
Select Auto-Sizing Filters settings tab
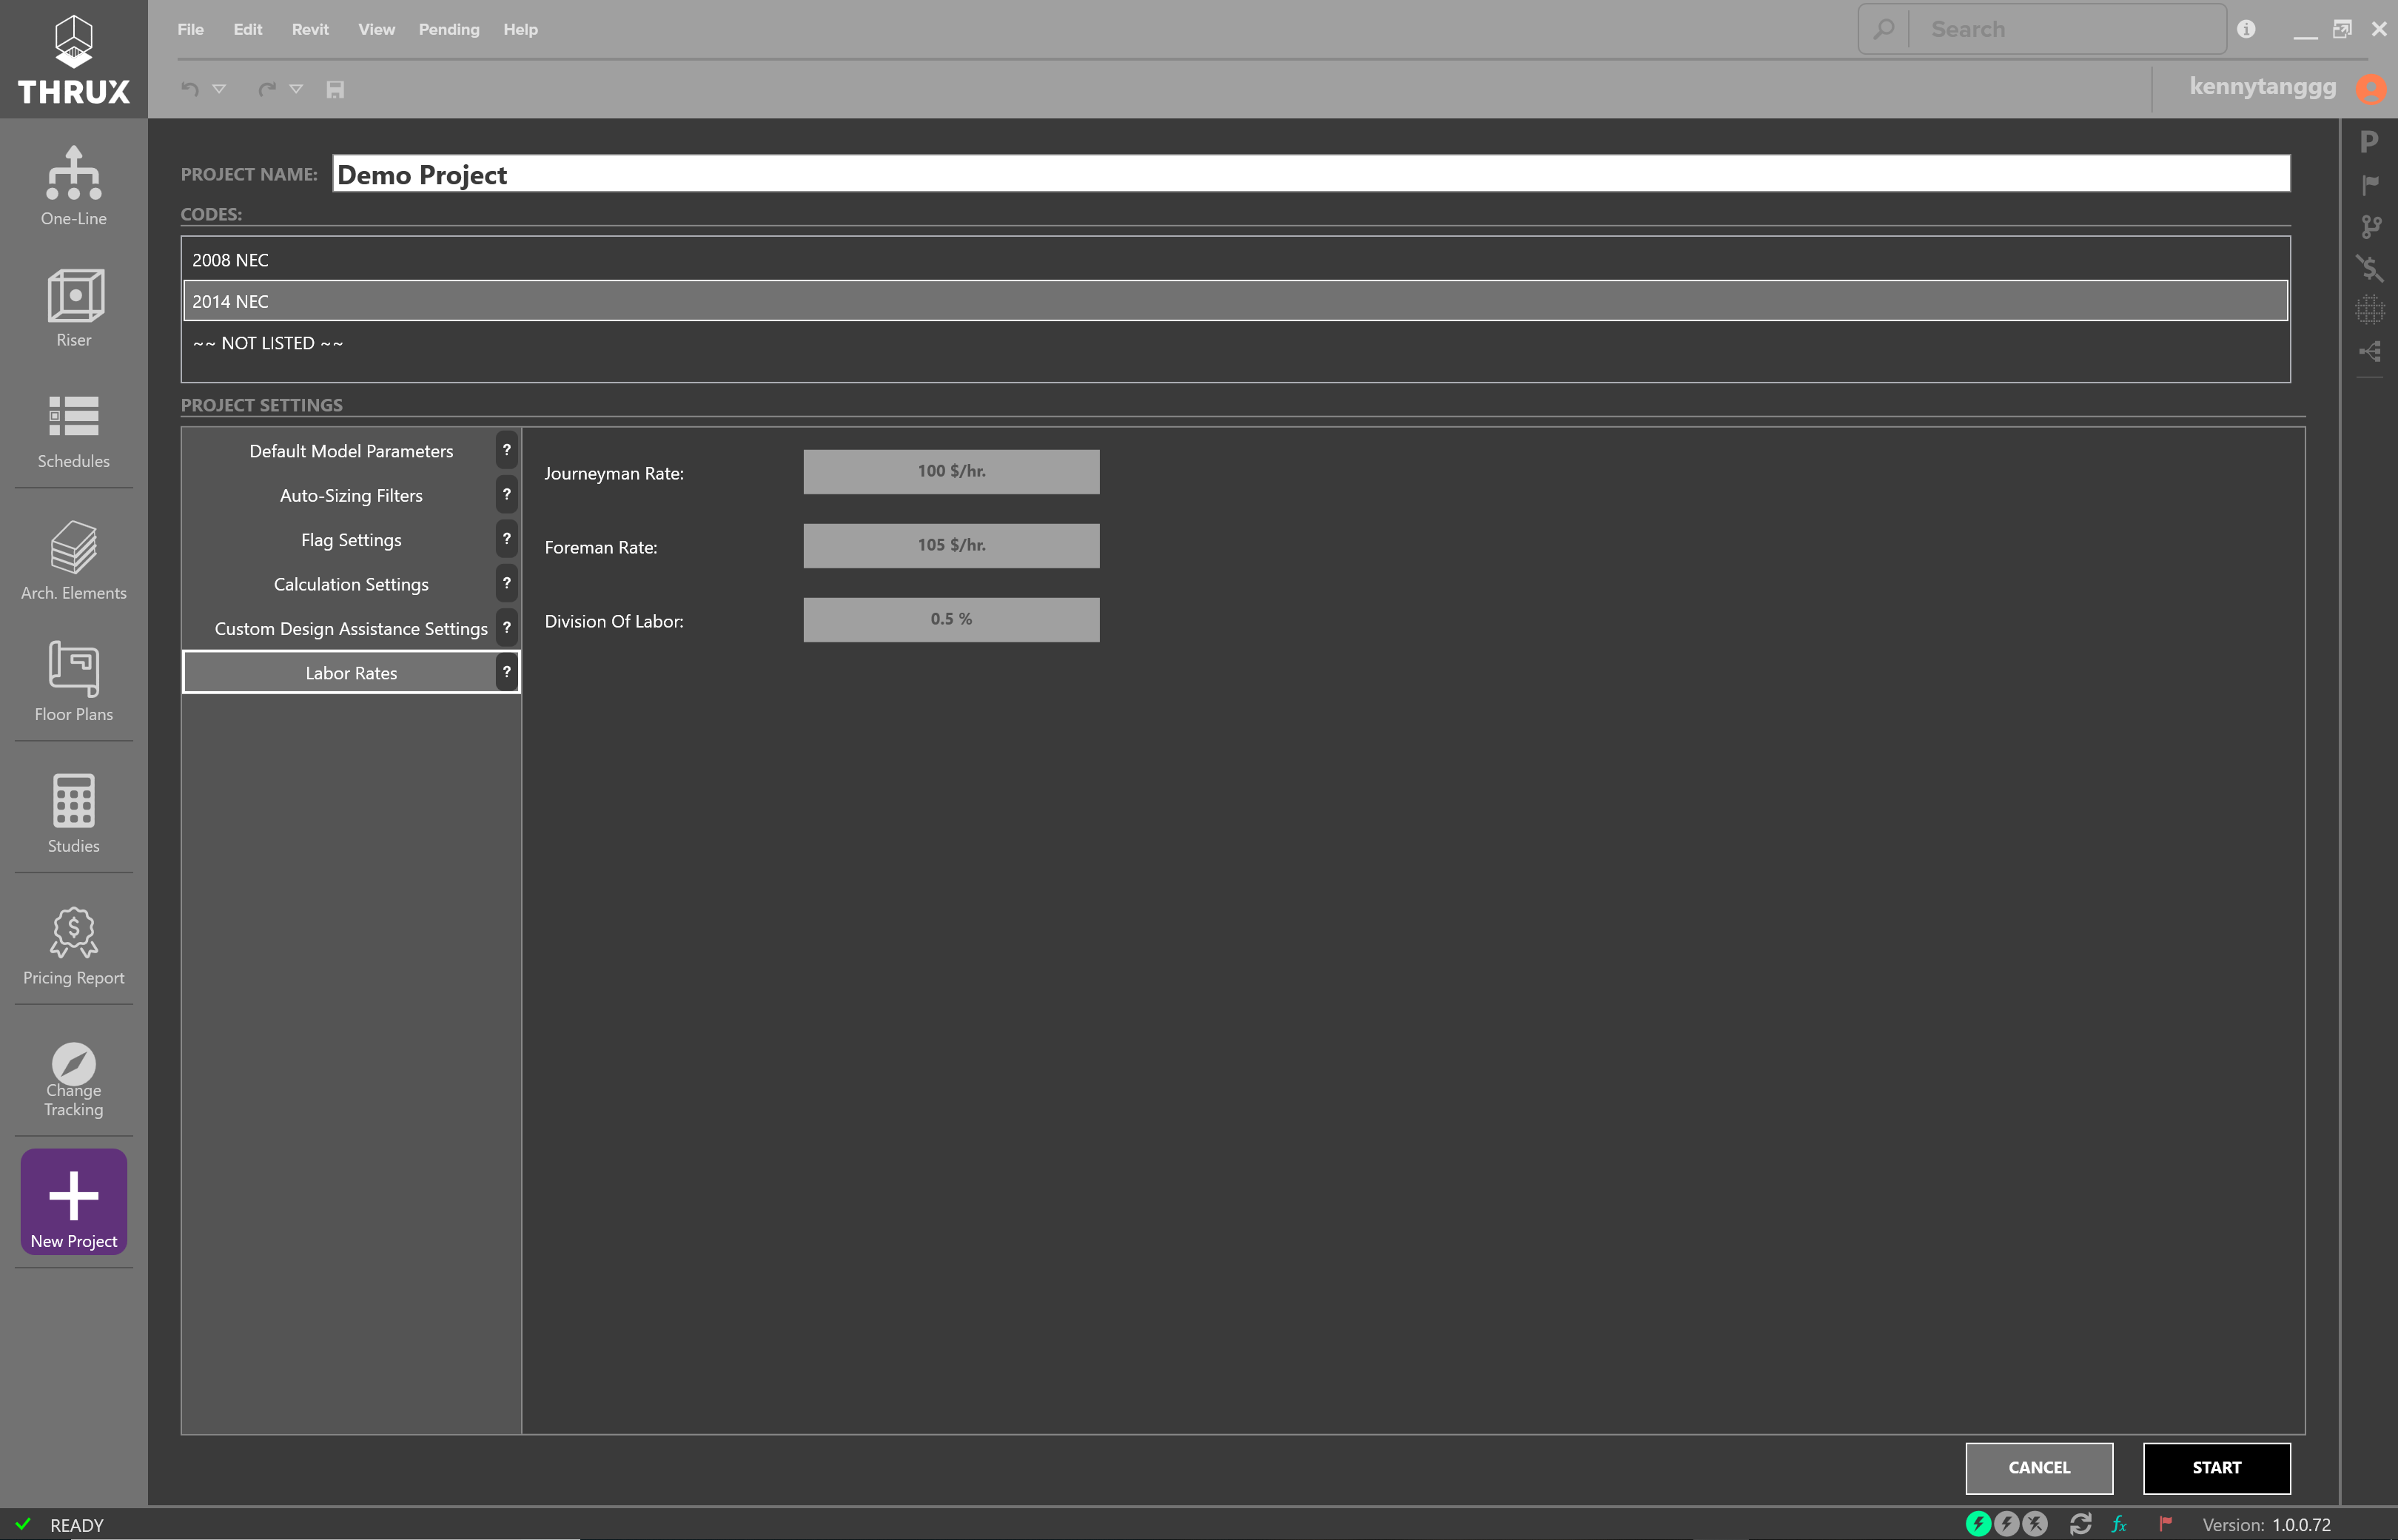pos(351,495)
